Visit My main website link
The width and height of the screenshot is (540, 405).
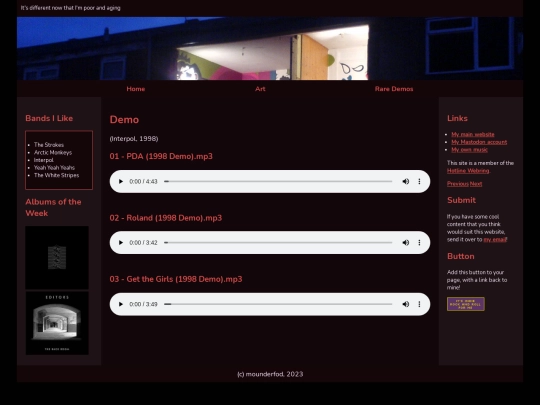coord(473,134)
